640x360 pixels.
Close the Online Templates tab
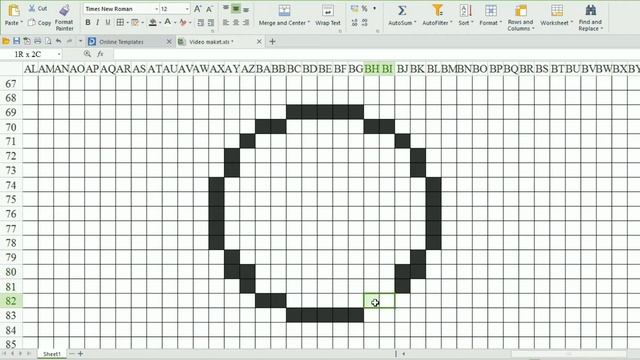[169, 42]
